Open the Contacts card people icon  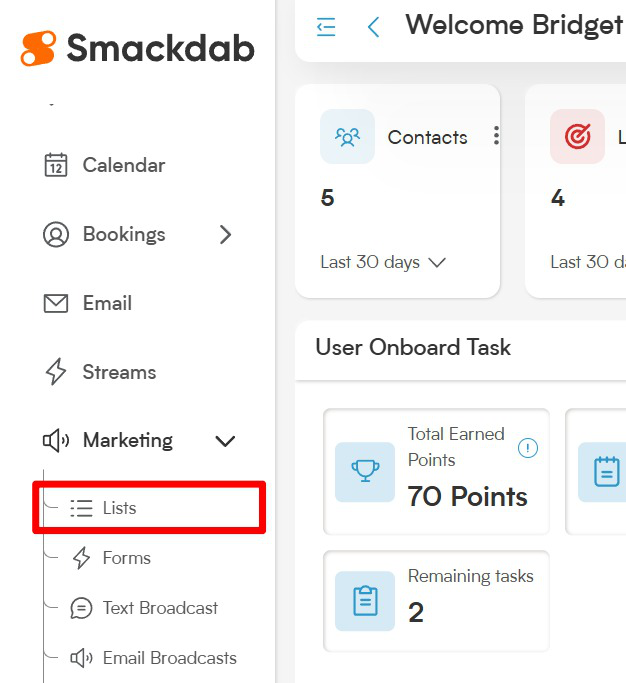[x=347, y=137]
